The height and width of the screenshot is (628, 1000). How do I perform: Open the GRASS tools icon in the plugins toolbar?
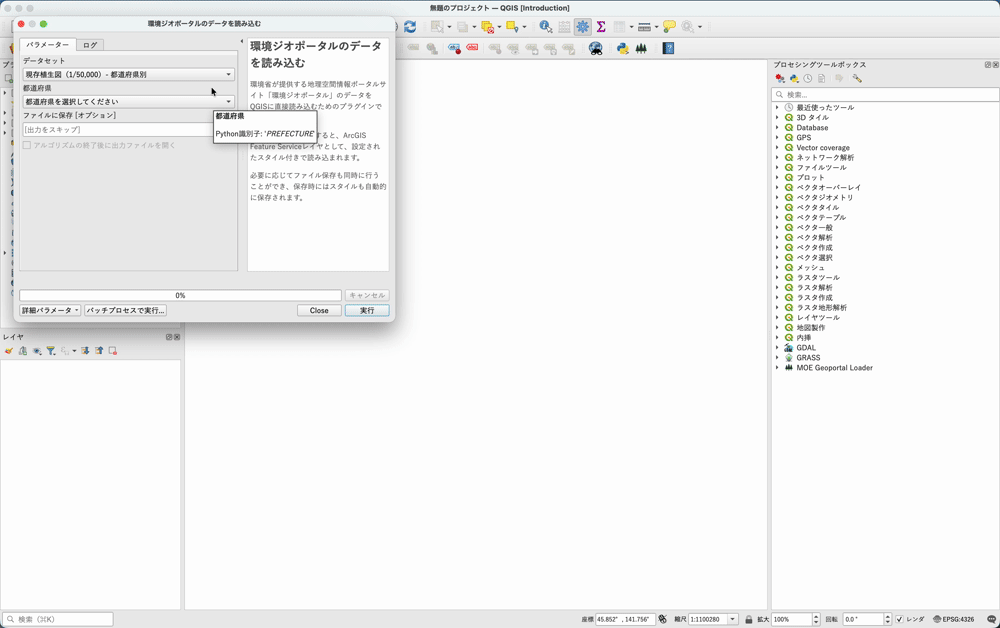[x=640, y=47]
